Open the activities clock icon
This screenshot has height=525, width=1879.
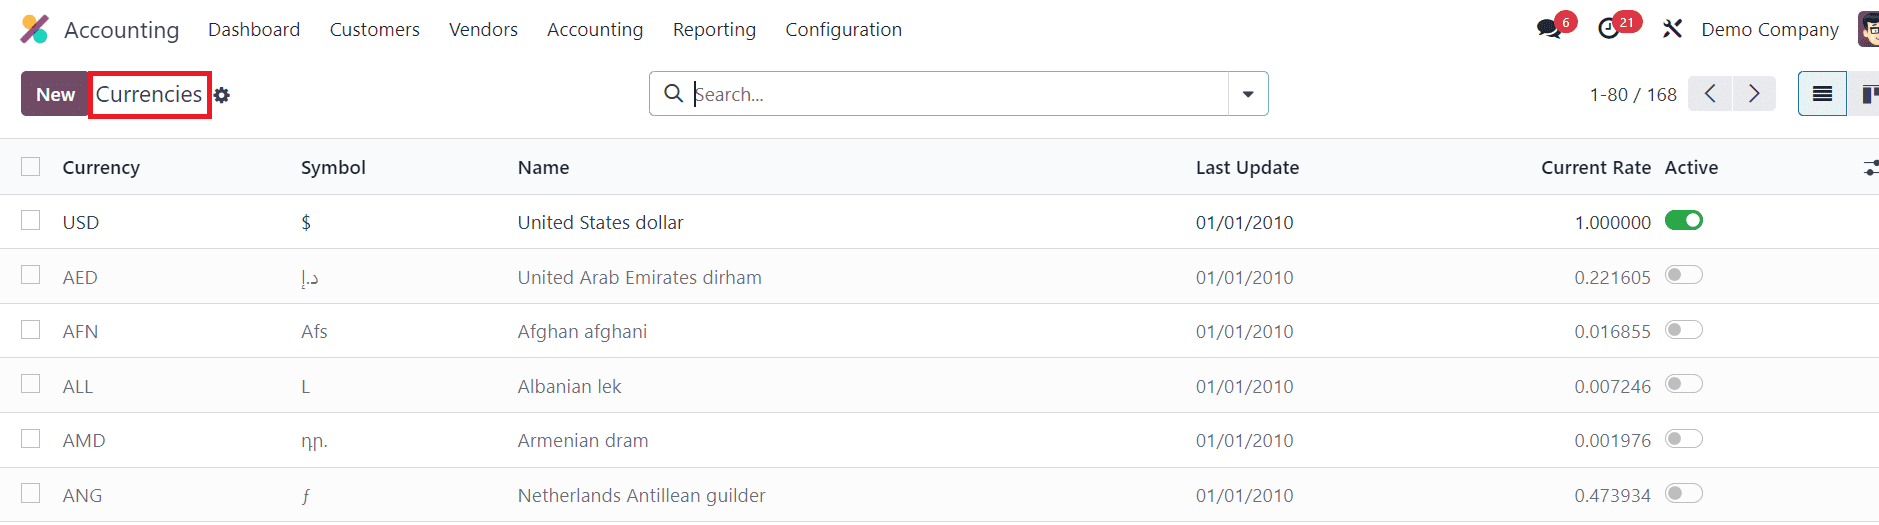(1609, 29)
